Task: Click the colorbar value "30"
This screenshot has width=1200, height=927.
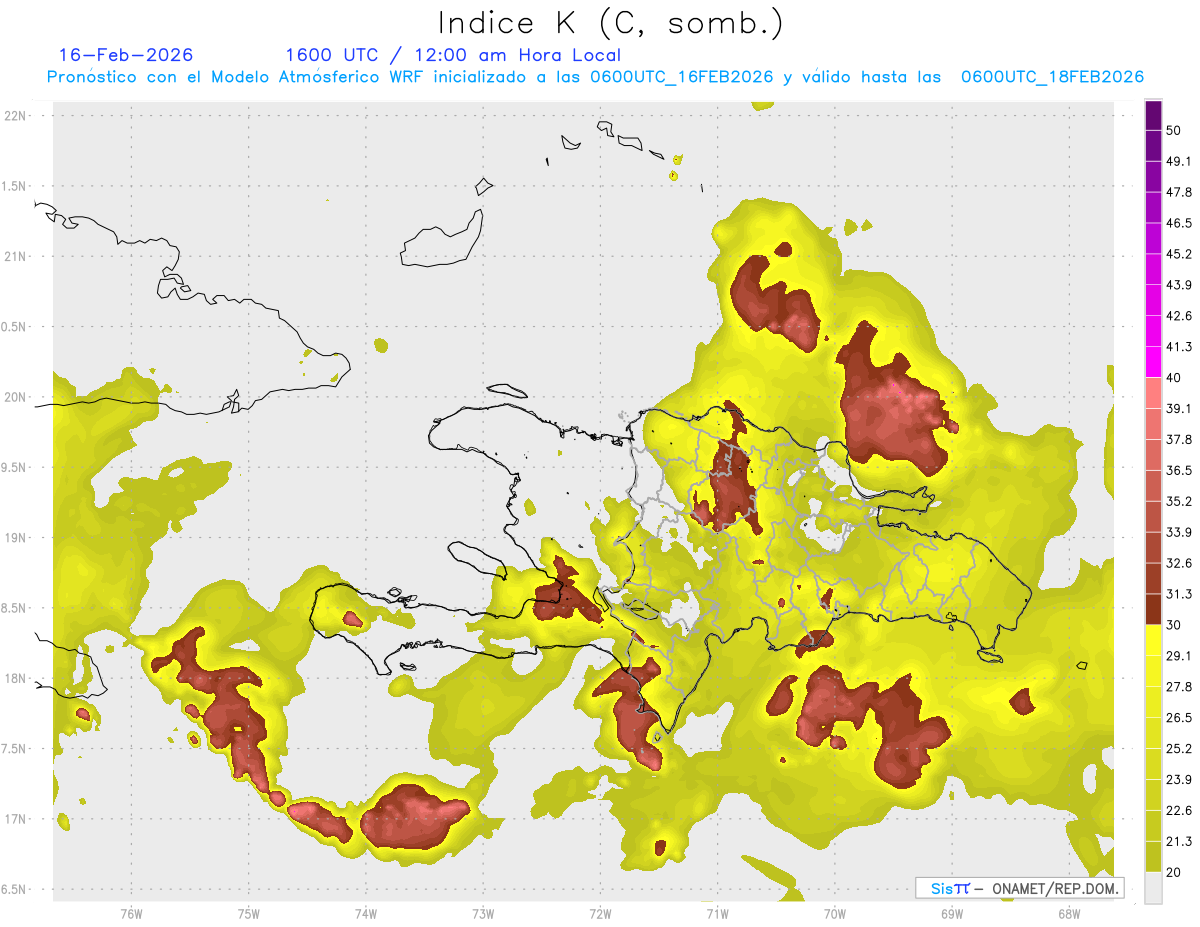Action: (1174, 625)
